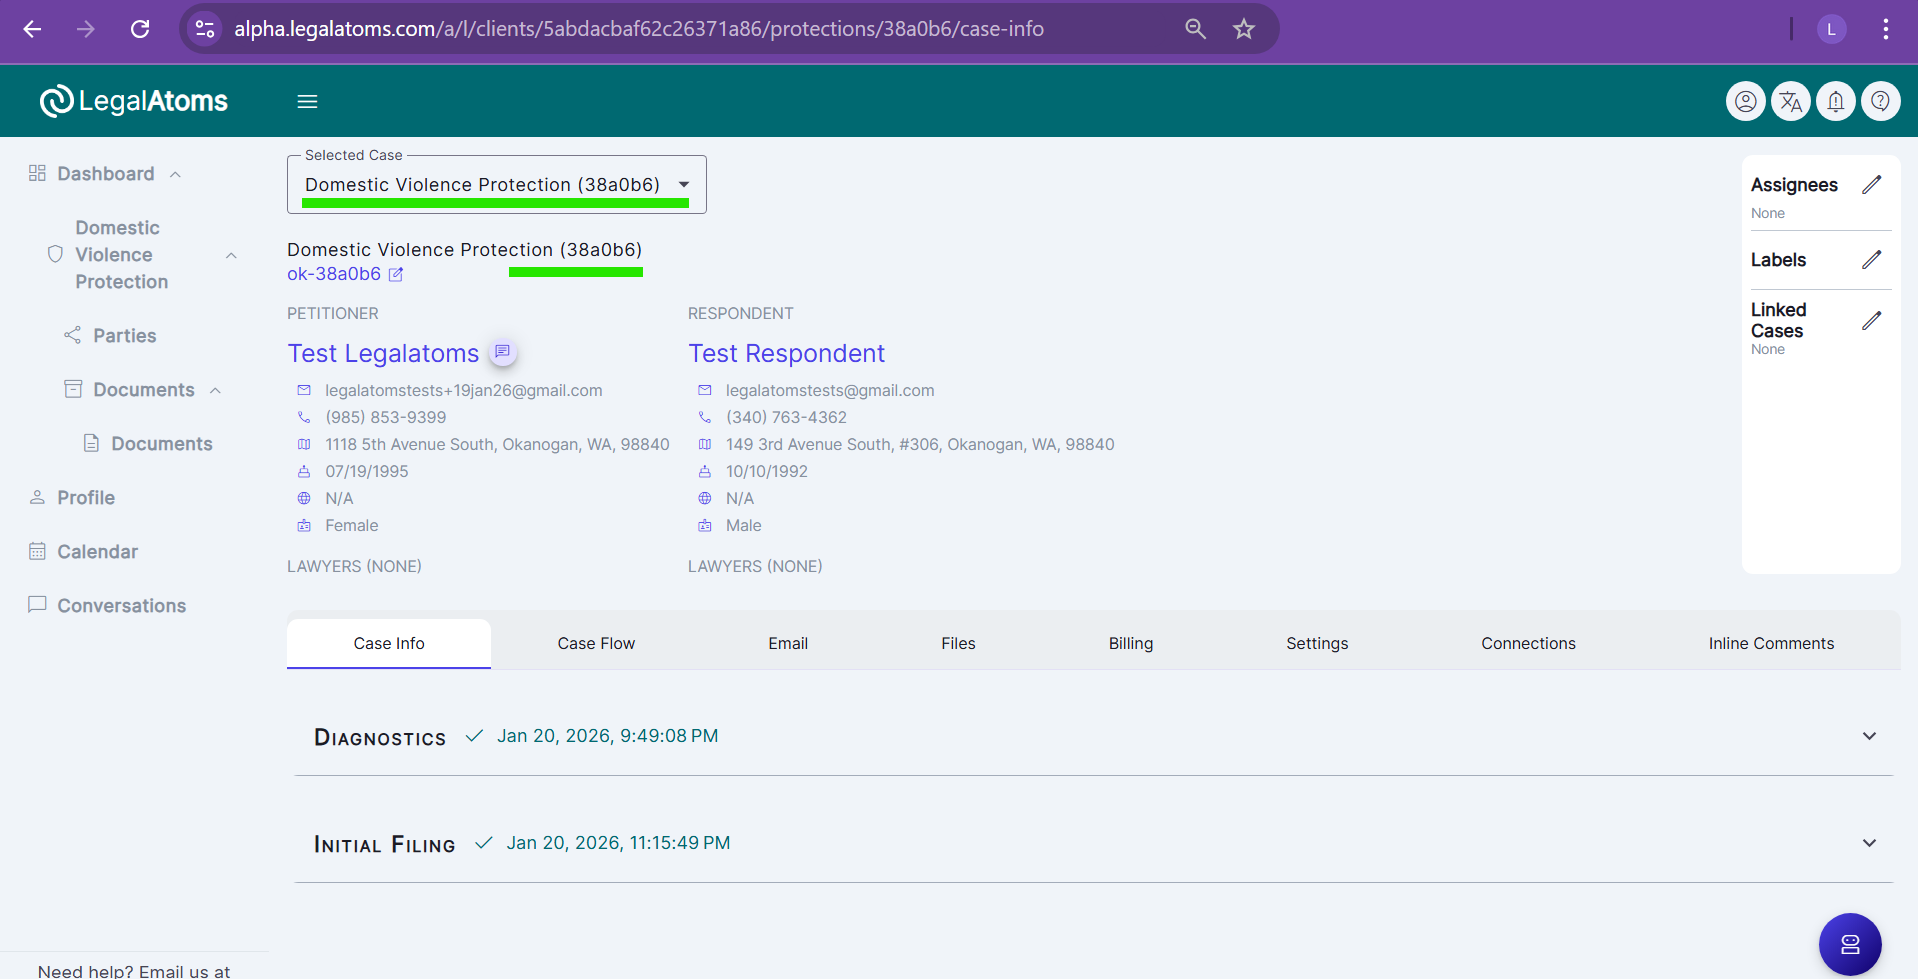The image size is (1918, 979).
Task: Switch to the Billing tab
Action: 1130,644
